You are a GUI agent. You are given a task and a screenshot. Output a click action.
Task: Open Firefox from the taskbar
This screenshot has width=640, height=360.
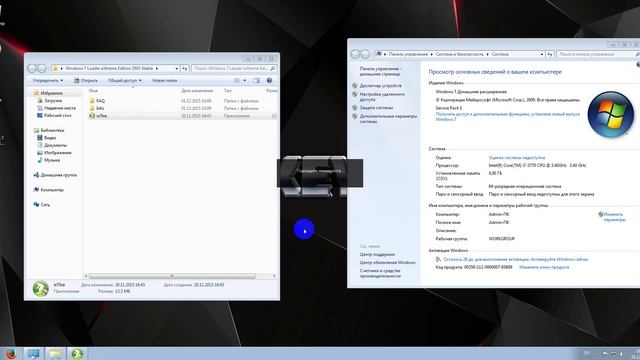pos(11,354)
